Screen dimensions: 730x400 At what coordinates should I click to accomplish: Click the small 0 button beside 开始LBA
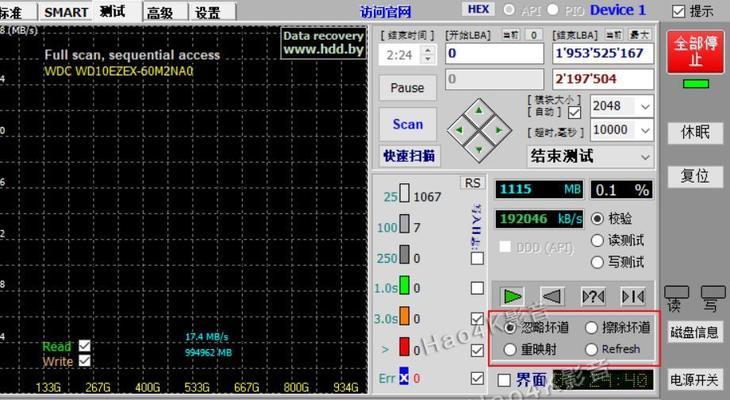click(534, 35)
